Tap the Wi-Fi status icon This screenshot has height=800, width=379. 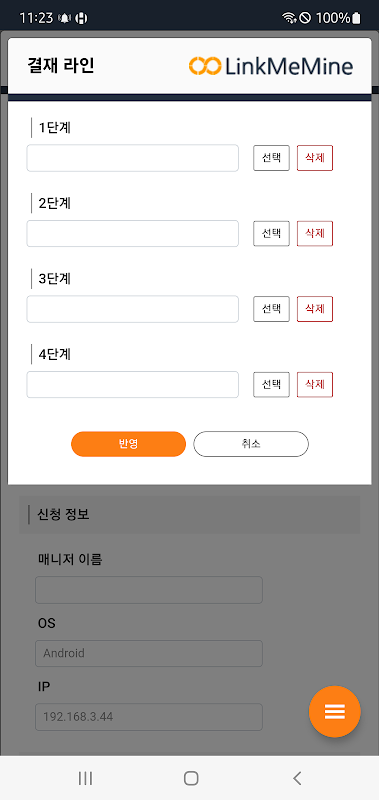coord(289,18)
